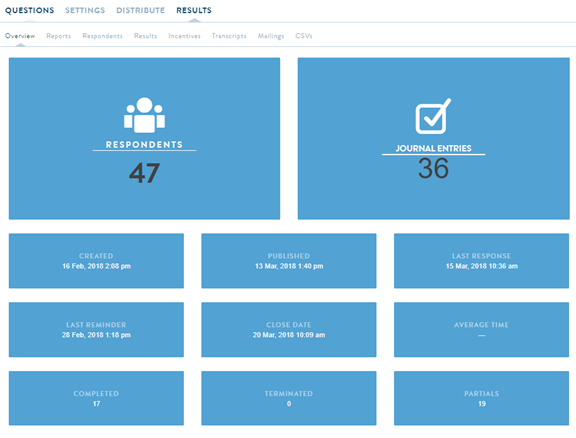The width and height of the screenshot is (576, 438).
Task: View the Transcripts sub-tab
Action: (x=229, y=36)
